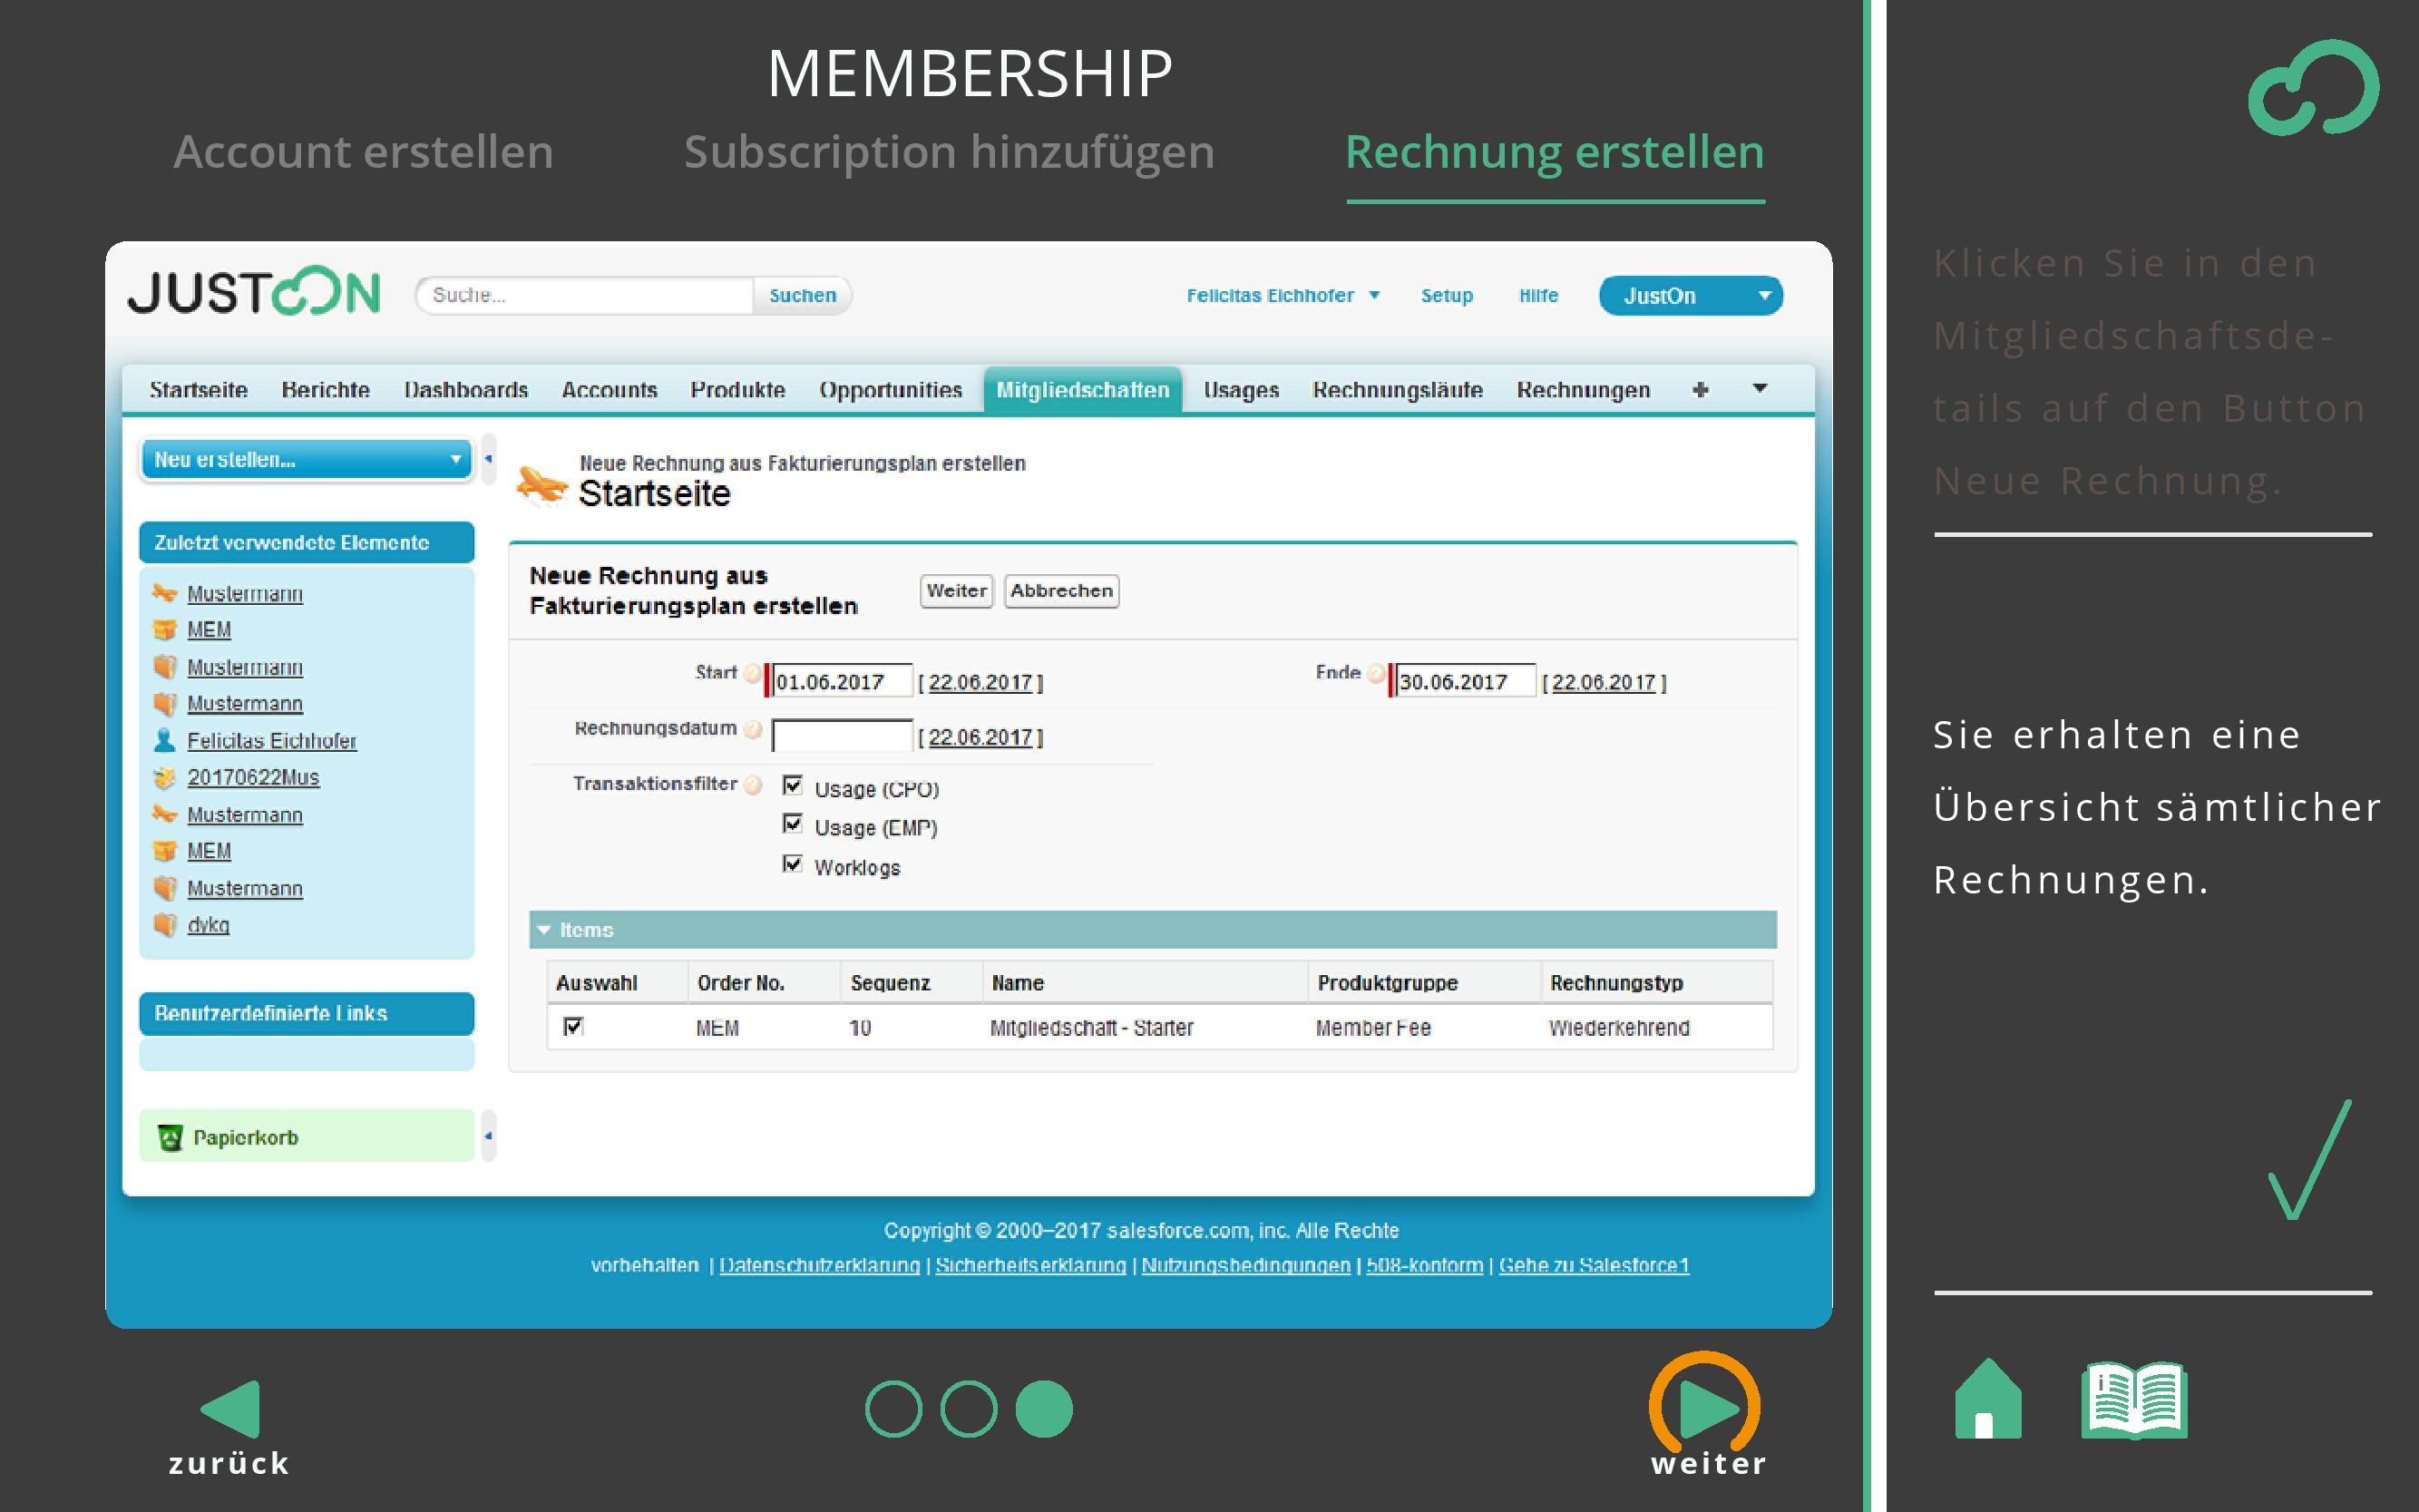Toggle the Worklogs checkbox

793,864
